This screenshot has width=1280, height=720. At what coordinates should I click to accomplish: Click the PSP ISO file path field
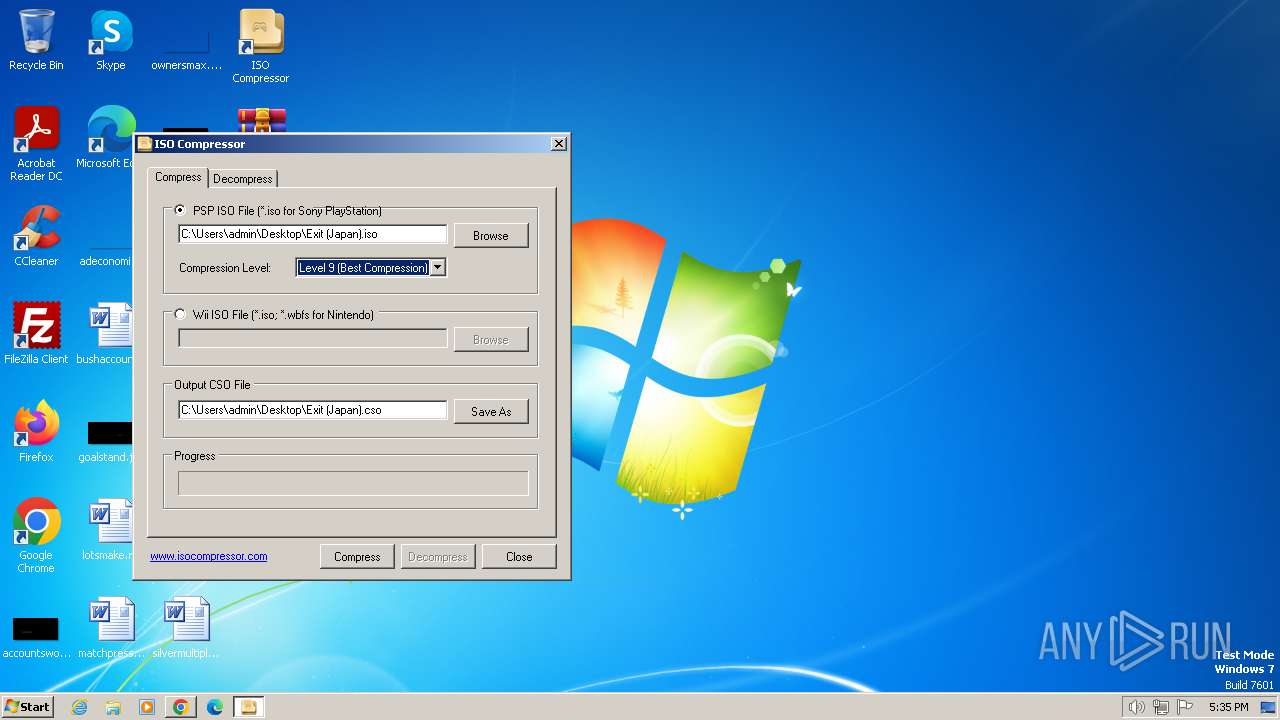tap(313, 234)
